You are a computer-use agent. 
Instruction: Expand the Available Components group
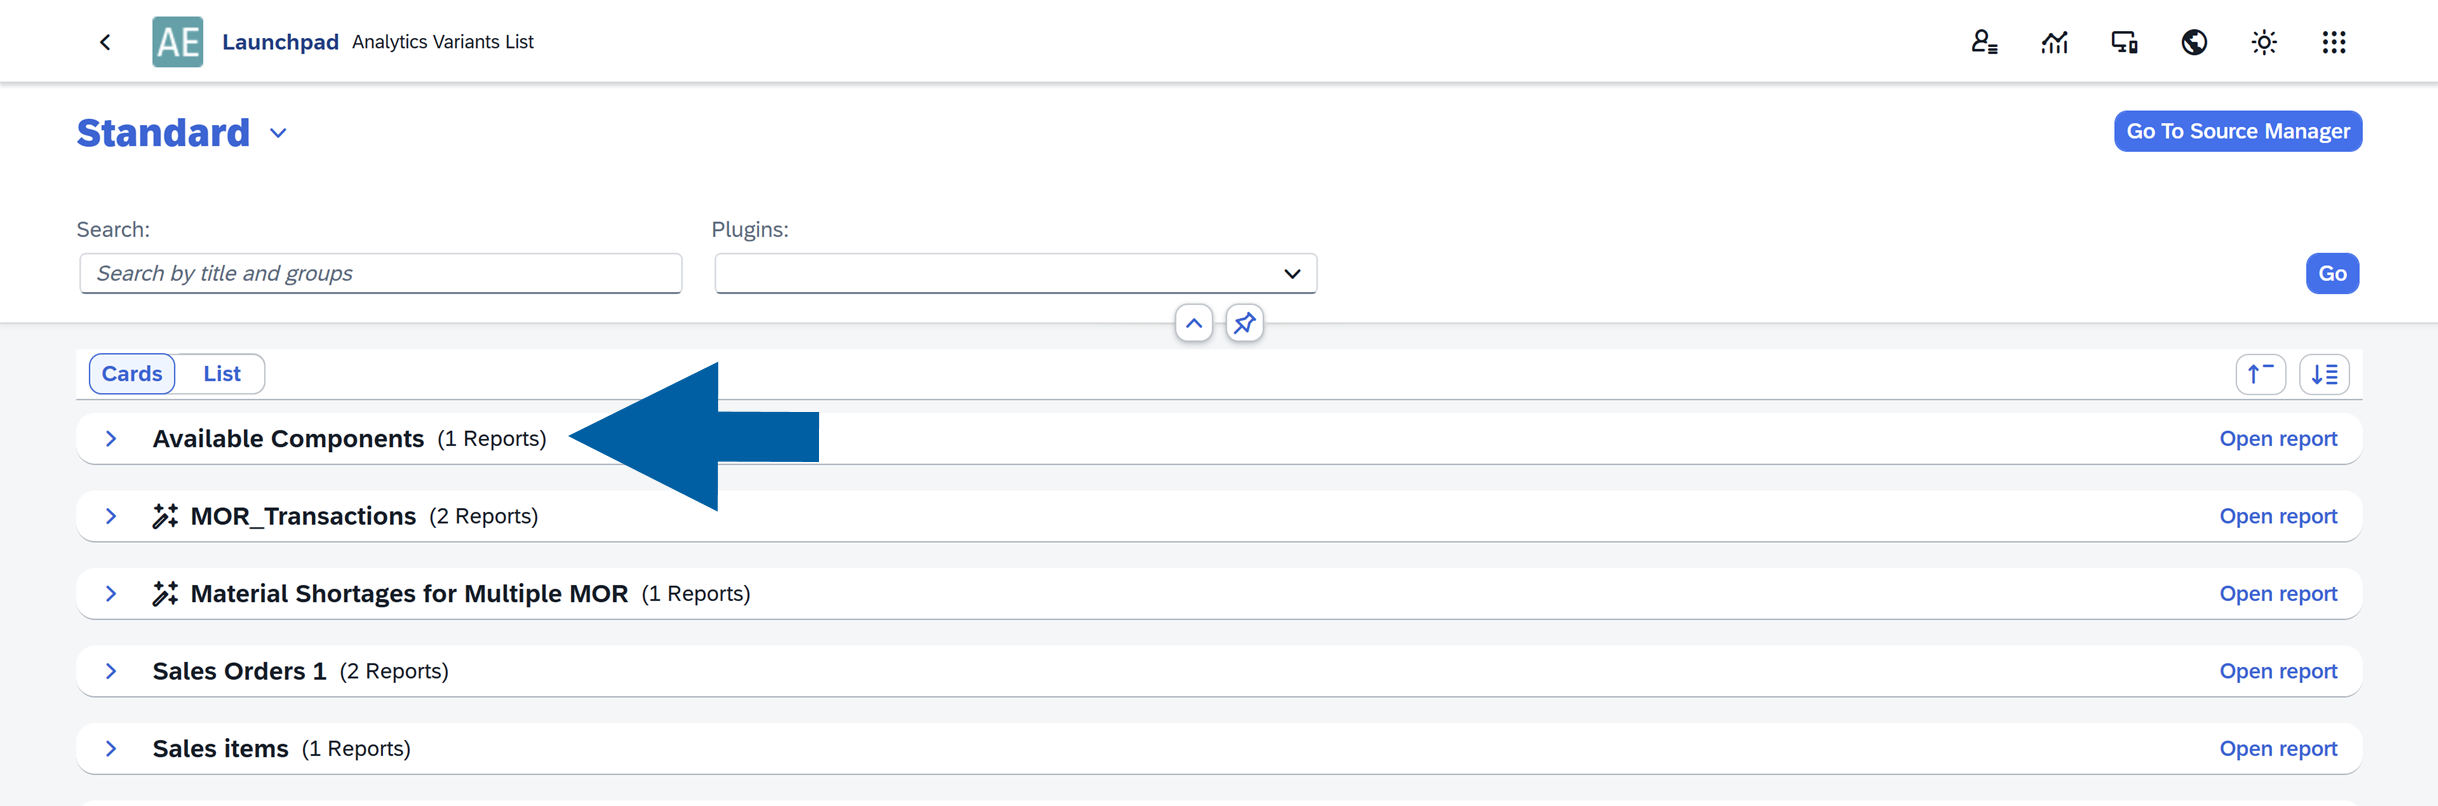click(110, 438)
